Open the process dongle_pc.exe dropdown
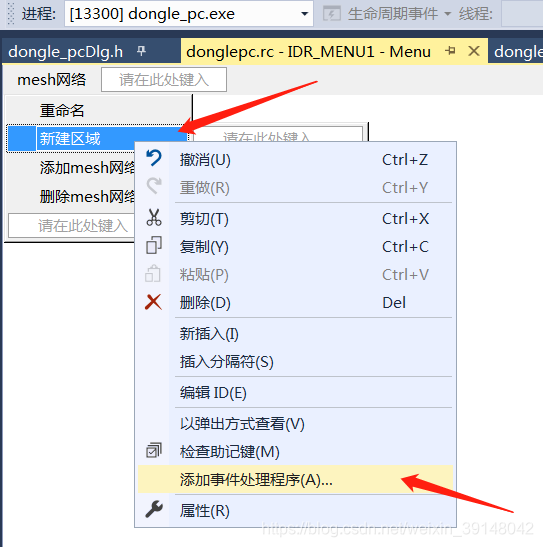 tap(304, 14)
